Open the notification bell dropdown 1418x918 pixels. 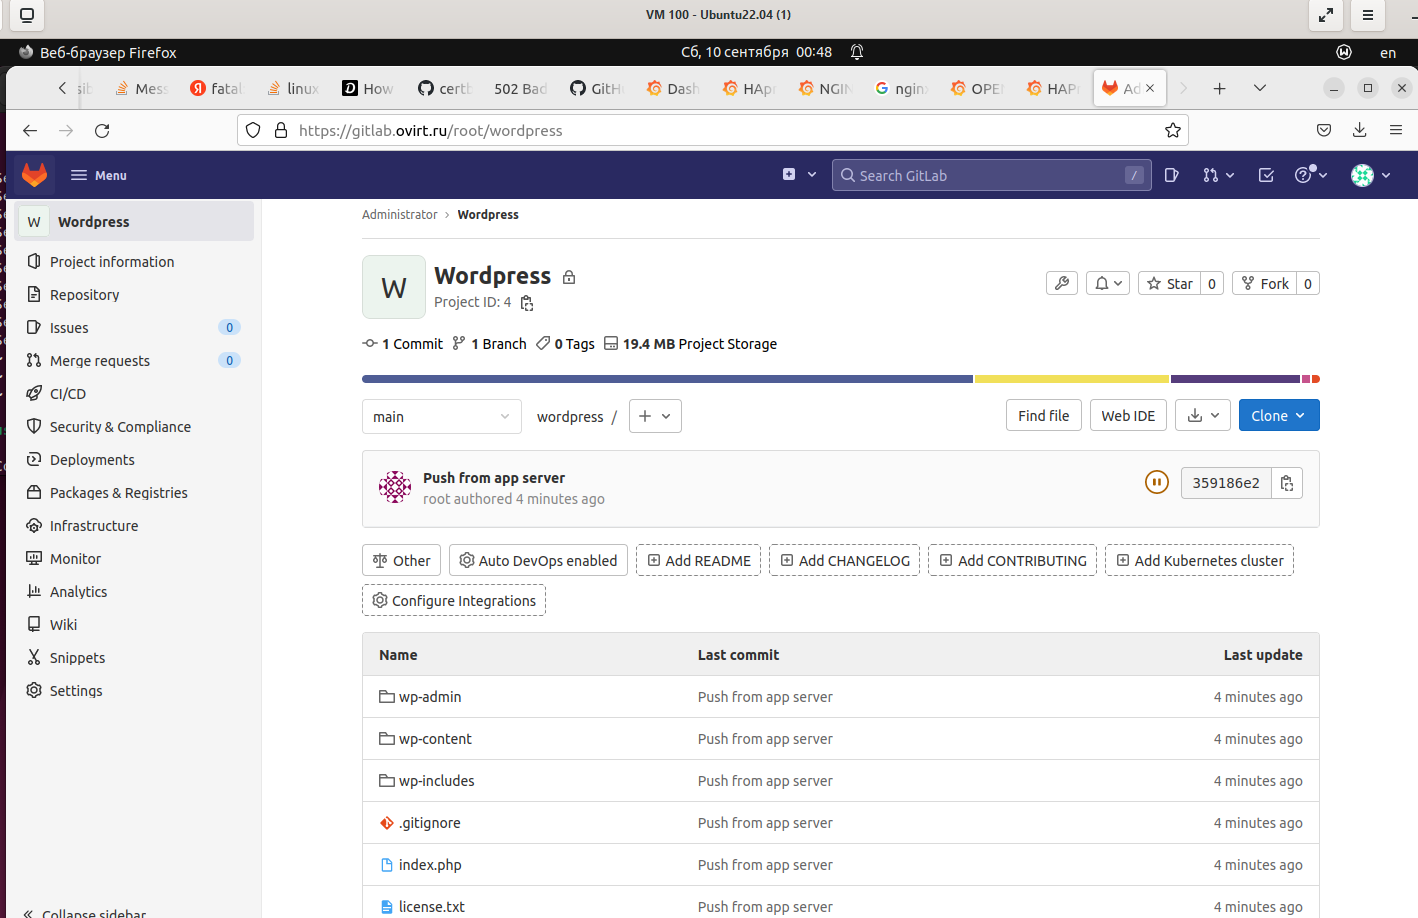(1108, 284)
